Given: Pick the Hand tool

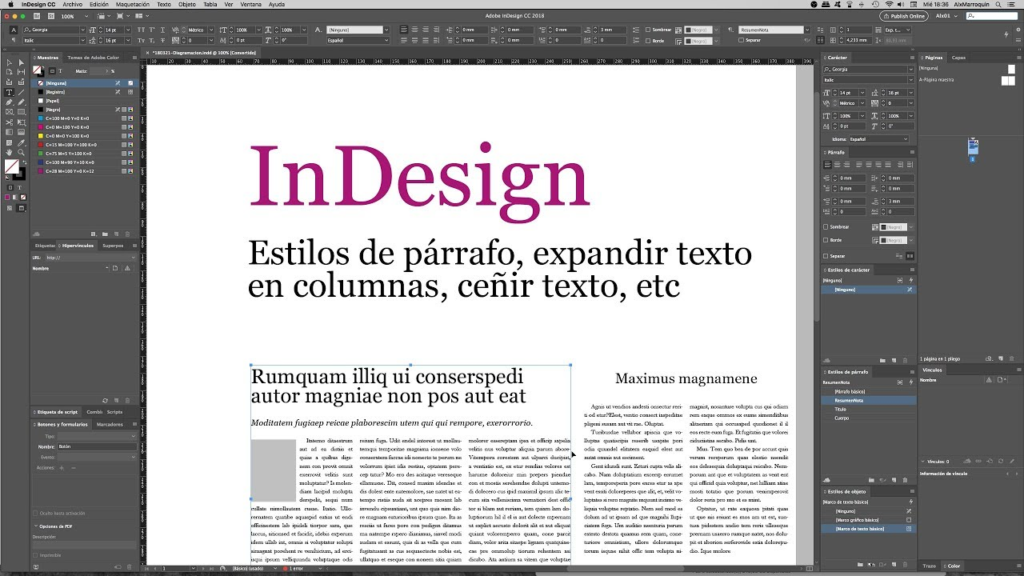Looking at the screenshot, I should click(9, 151).
